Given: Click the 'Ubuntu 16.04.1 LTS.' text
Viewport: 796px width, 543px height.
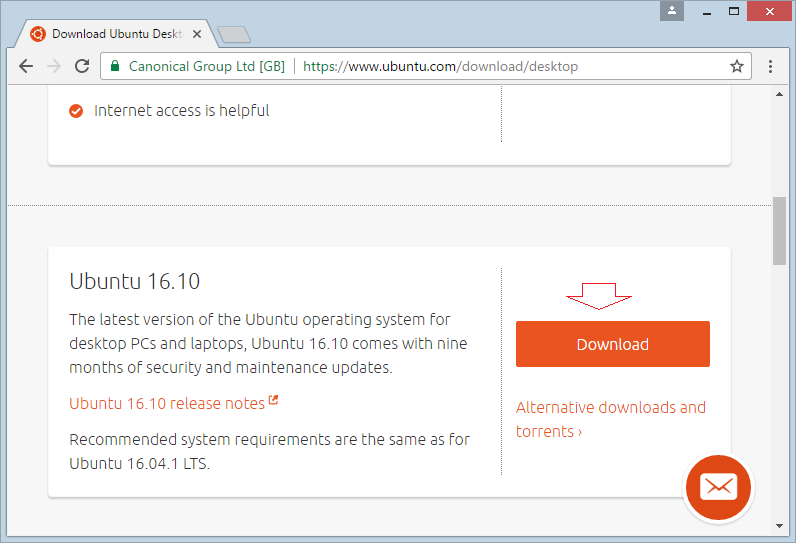Looking at the screenshot, I should [140, 464].
